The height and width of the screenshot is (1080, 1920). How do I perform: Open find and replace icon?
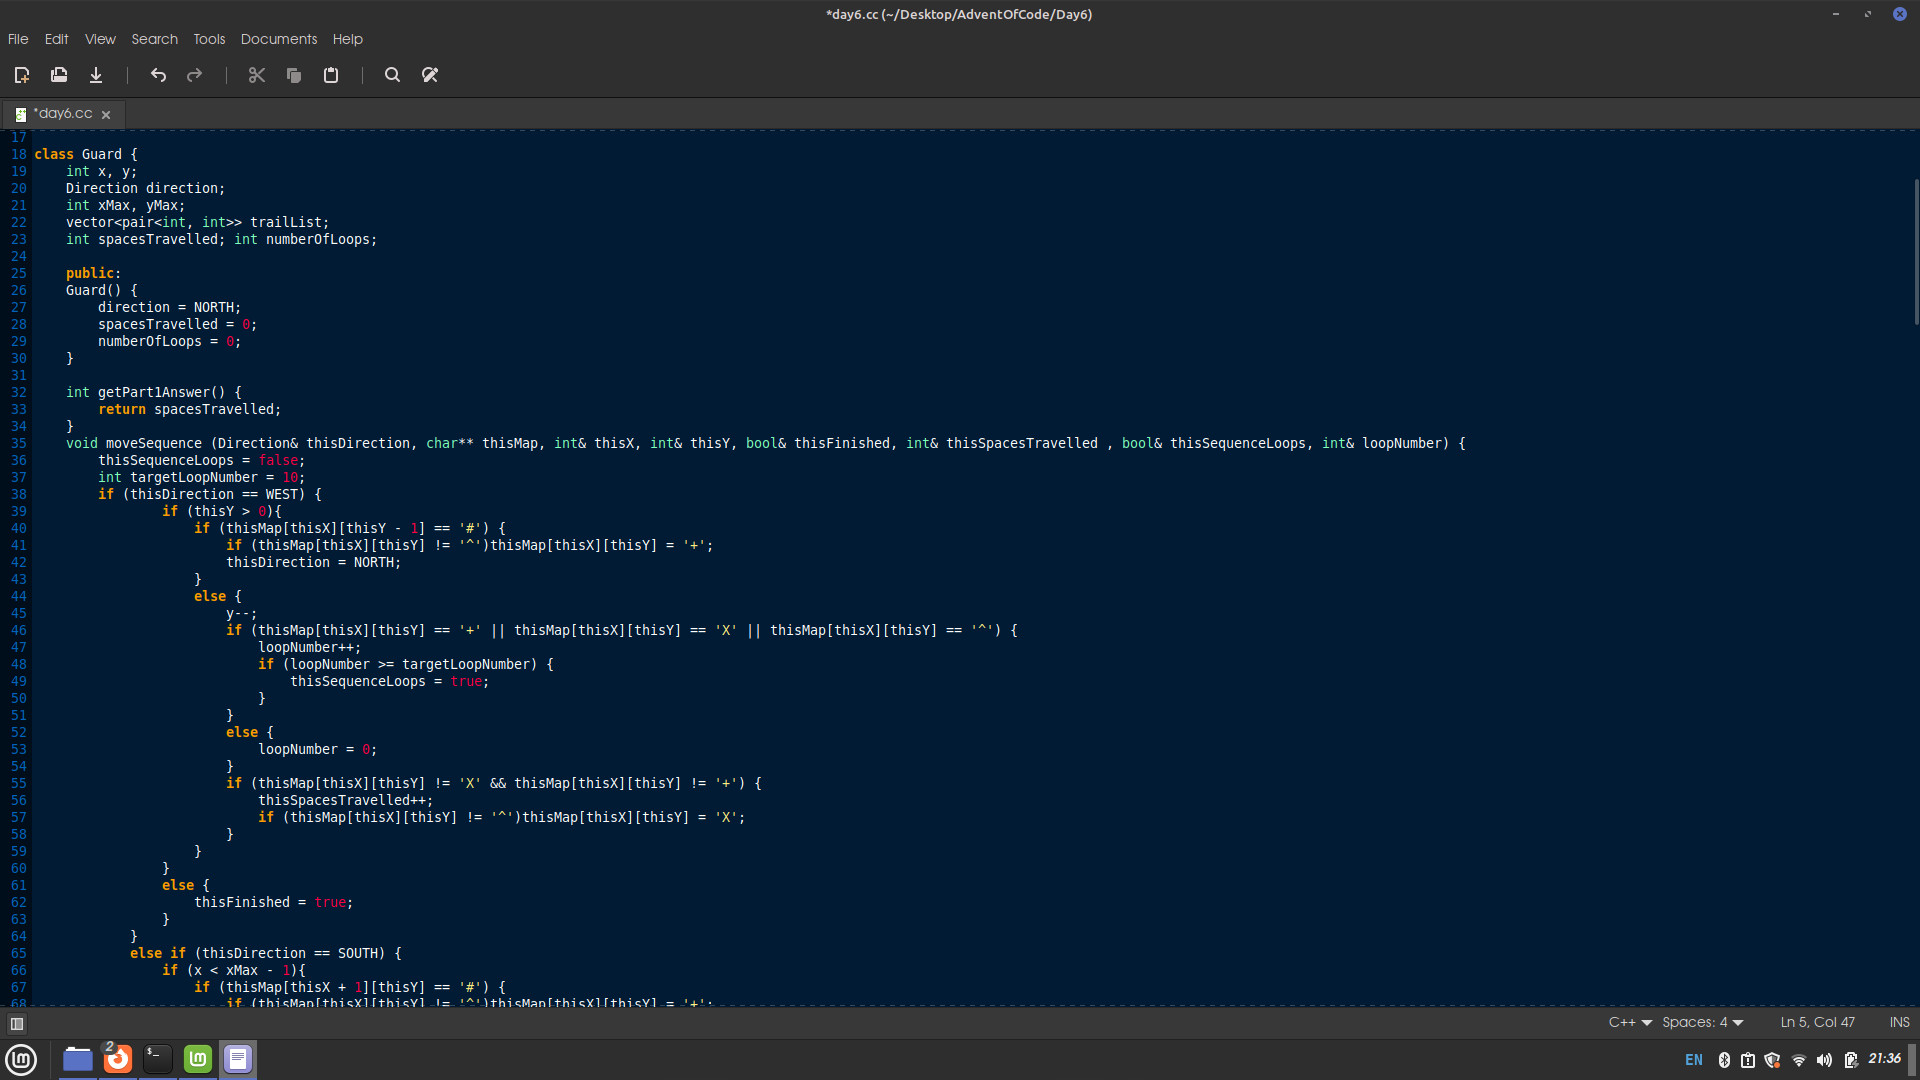pyautogui.click(x=430, y=75)
